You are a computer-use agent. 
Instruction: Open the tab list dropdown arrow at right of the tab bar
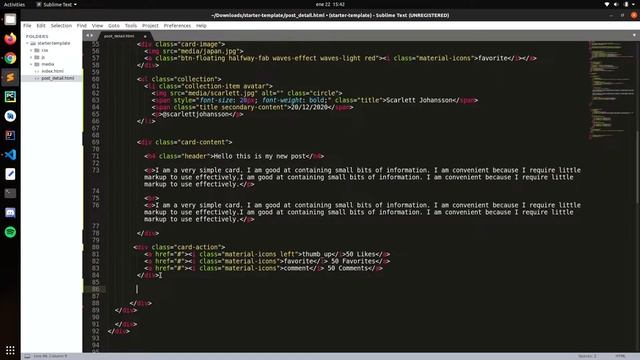[634, 36]
